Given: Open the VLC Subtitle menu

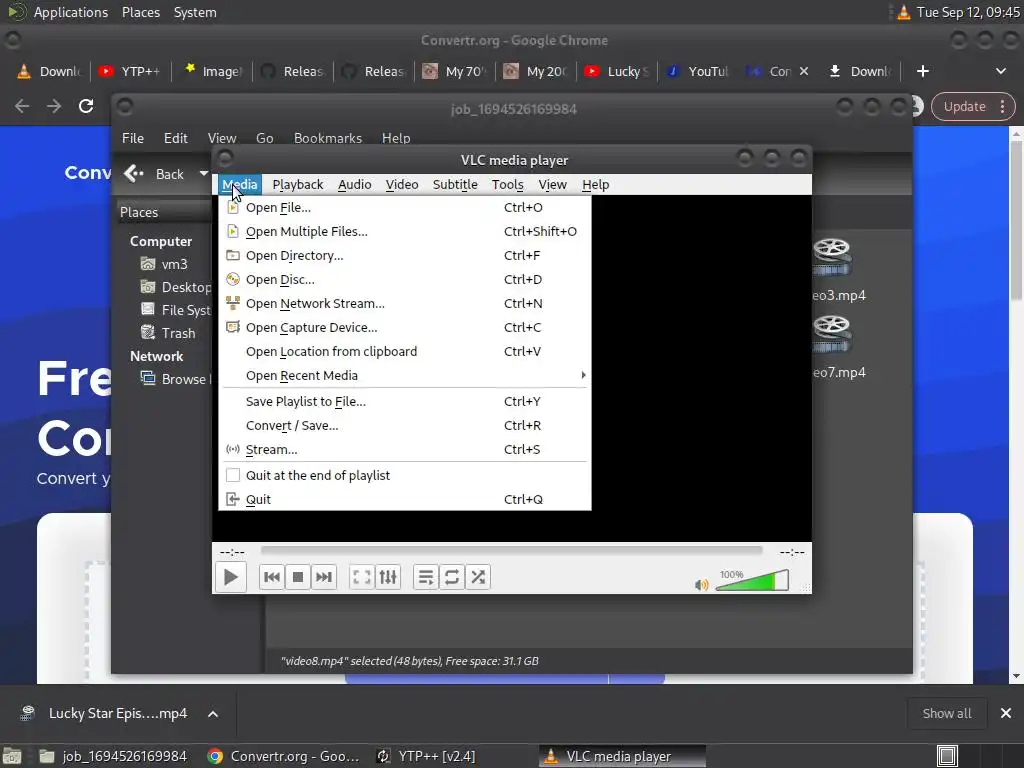Looking at the screenshot, I should (x=455, y=185).
